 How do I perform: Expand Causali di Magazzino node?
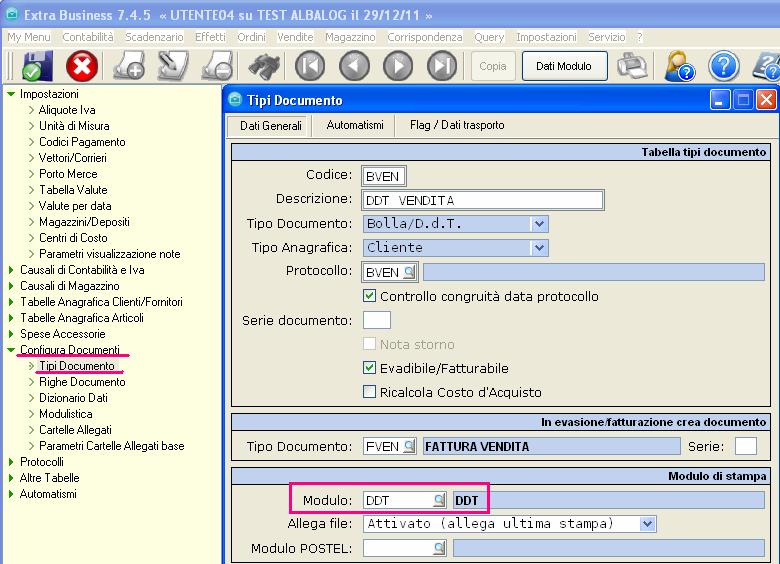pyautogui.click(x=11, y=286)
